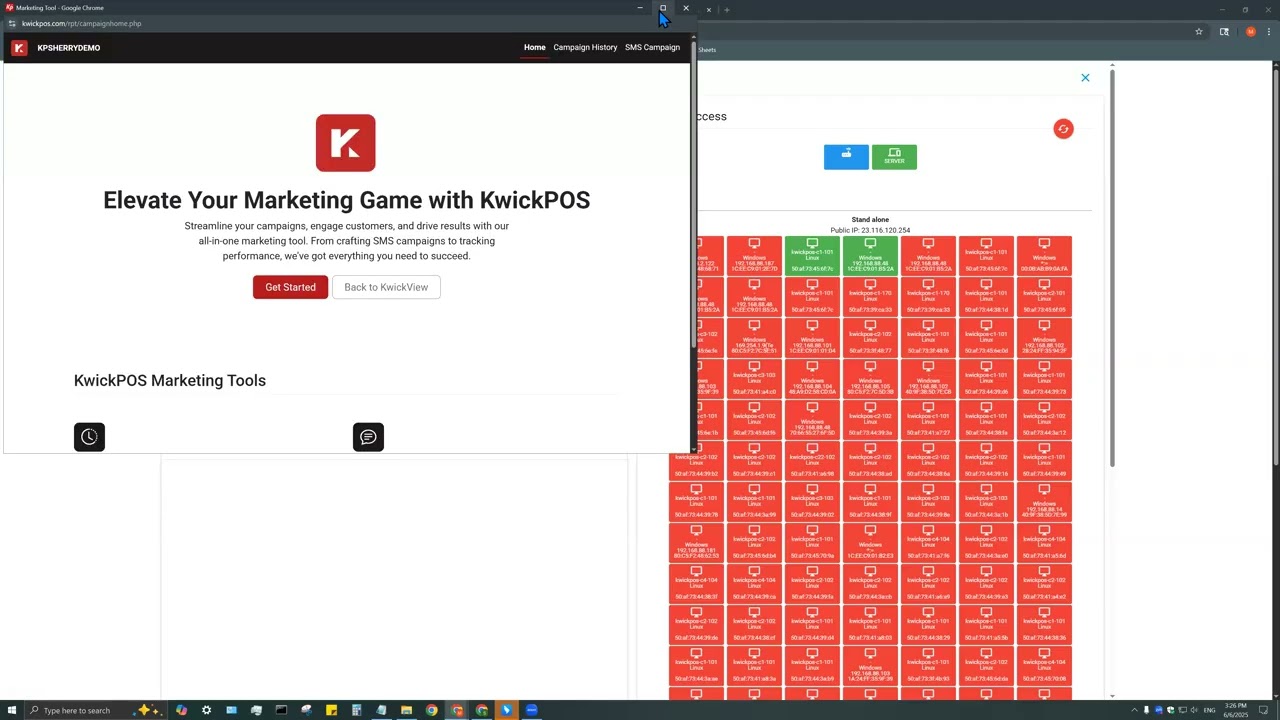
Task: Close the background Chrome tab with X
Action: pos(708,10)
